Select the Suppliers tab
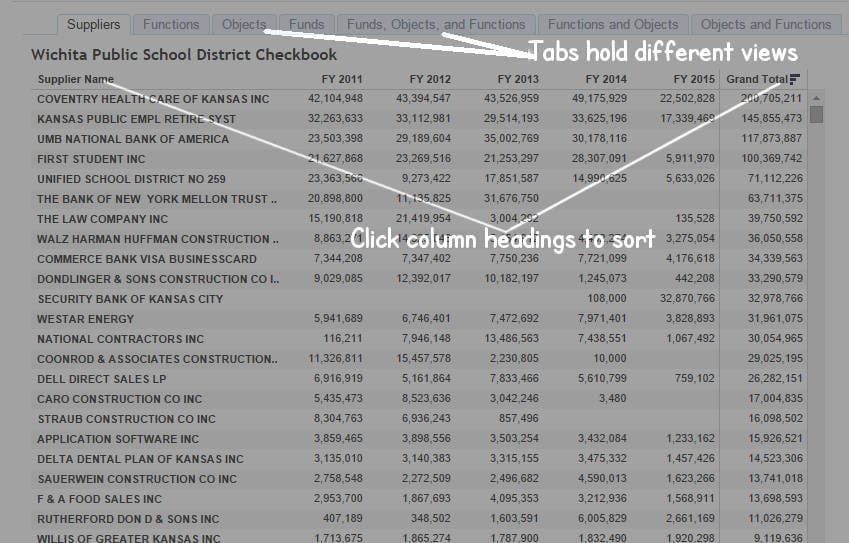This screenshot has width=849, height=543. 94,24
